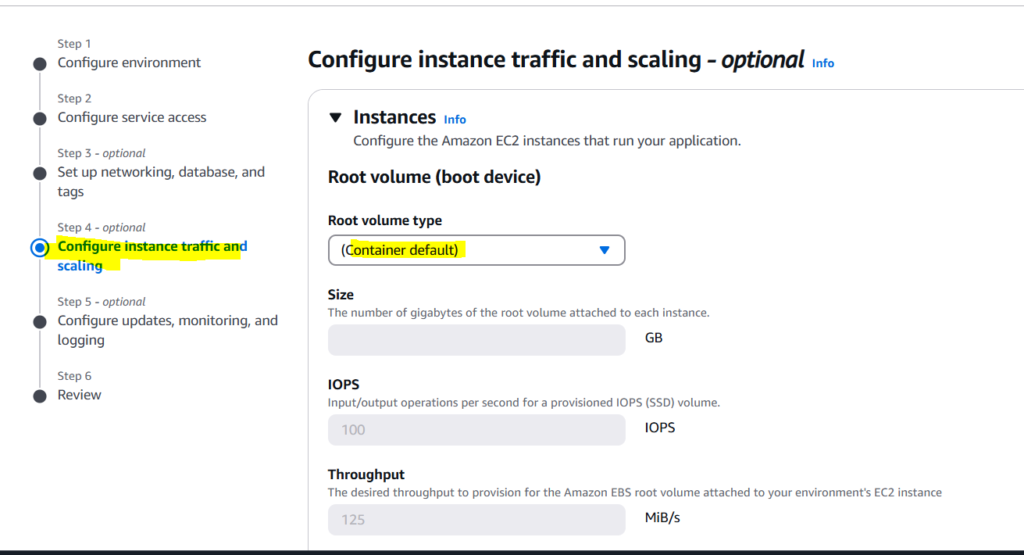
Task: Open the Root volume type dropdown
Action: (476, 250)
